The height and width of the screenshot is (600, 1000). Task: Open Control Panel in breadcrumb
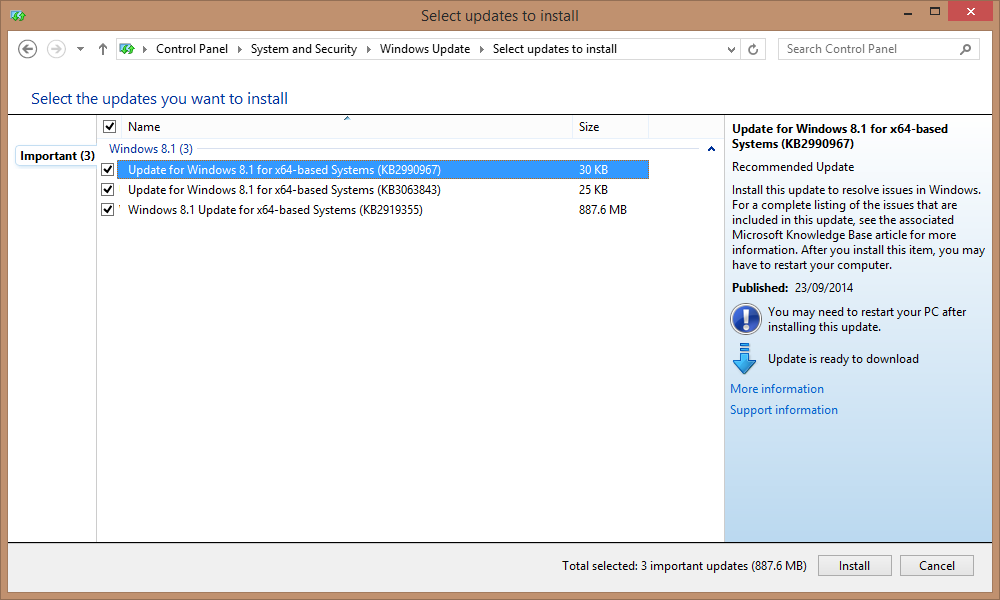(x=192, y=49)
